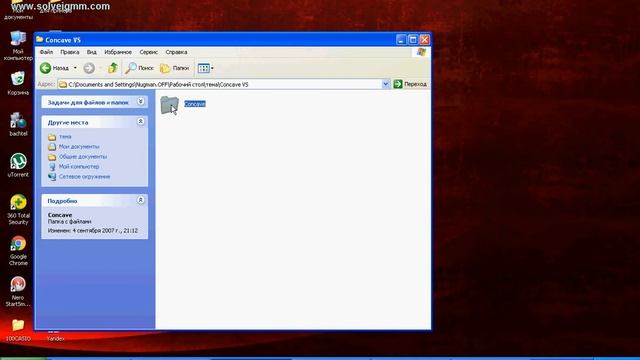Open the Избранное menu
The height and width of the screenshot is (360, 640).
click(118, 52)
